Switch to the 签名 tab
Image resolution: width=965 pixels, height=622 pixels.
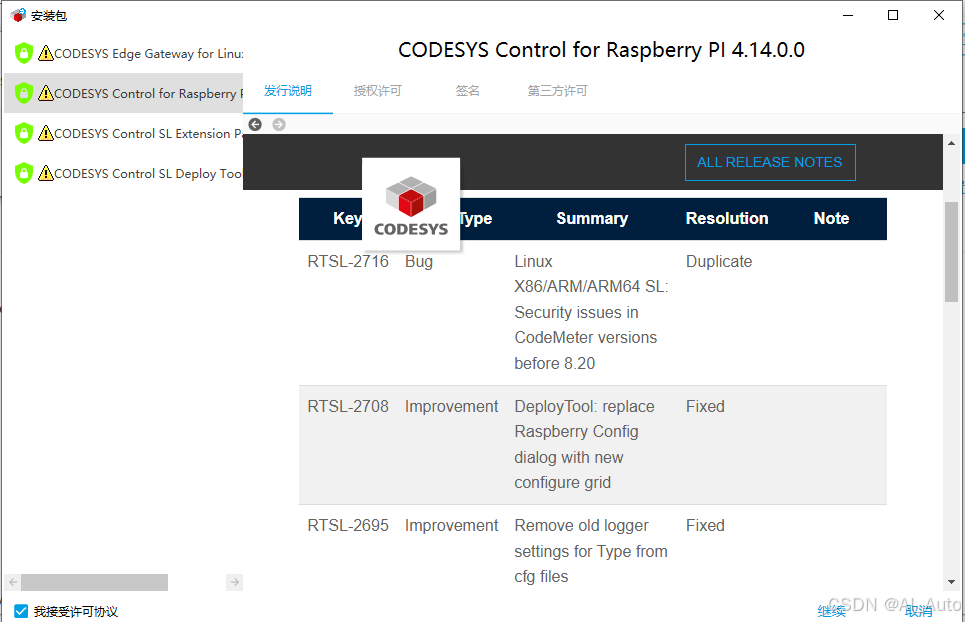tap(467, 91)
